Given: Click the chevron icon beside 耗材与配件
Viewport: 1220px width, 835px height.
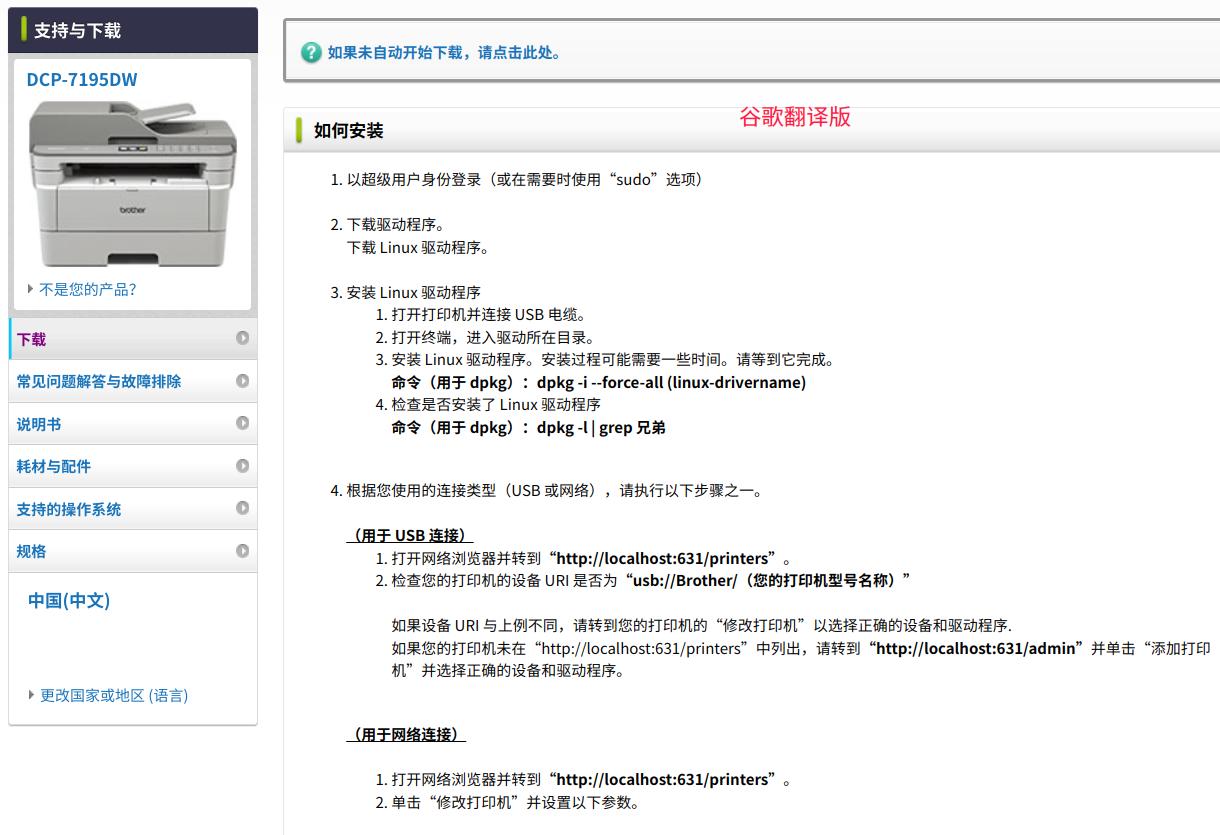Looking at the screenshot, I should [243, 466].
